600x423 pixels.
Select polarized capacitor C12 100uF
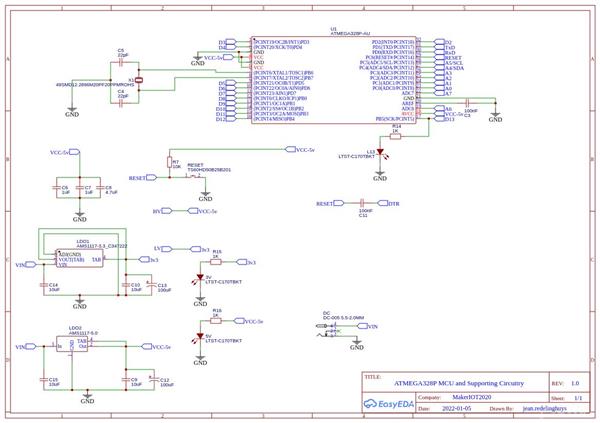click(x=154, y=380)
